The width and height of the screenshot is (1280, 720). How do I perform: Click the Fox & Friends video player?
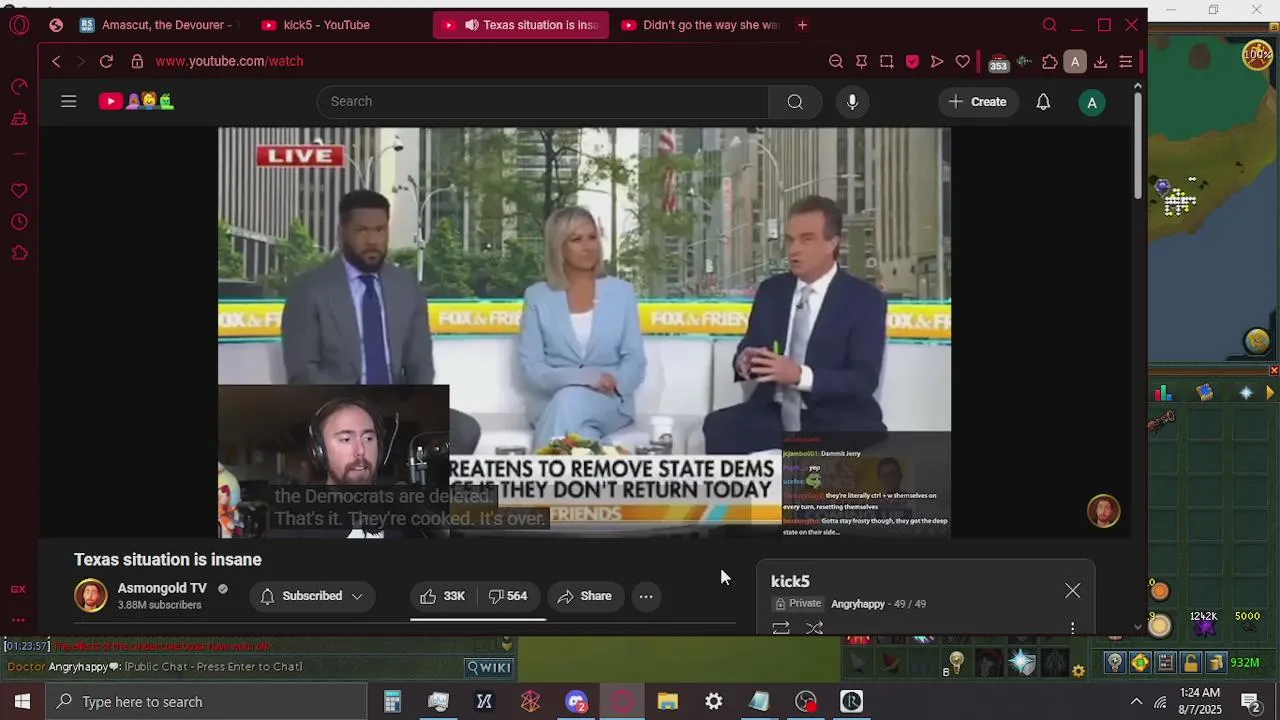pos(584,332)
